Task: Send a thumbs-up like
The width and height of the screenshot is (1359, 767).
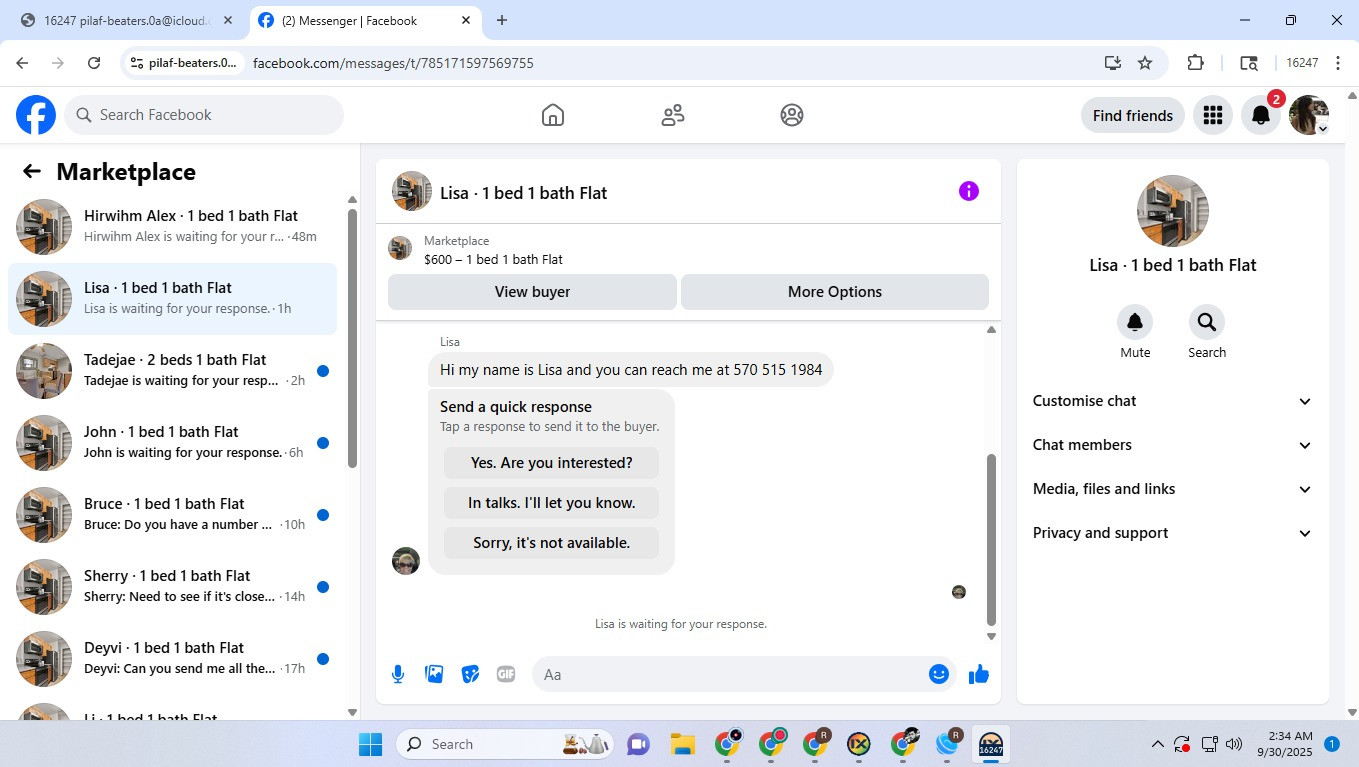Action: (979, 674)
